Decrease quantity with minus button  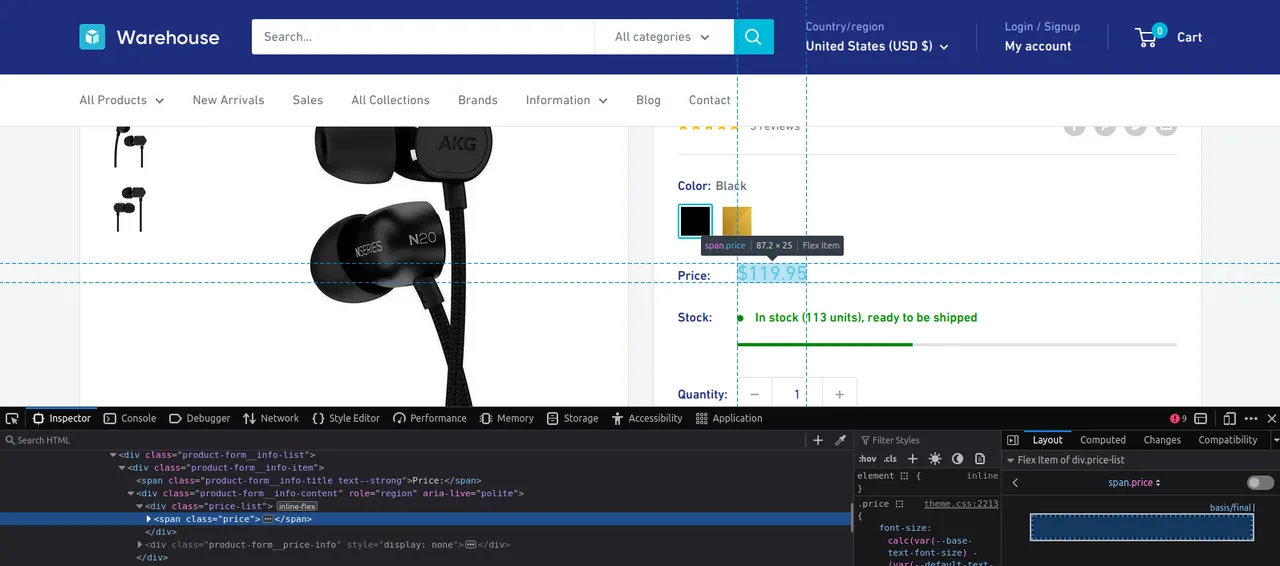(755, 394)
